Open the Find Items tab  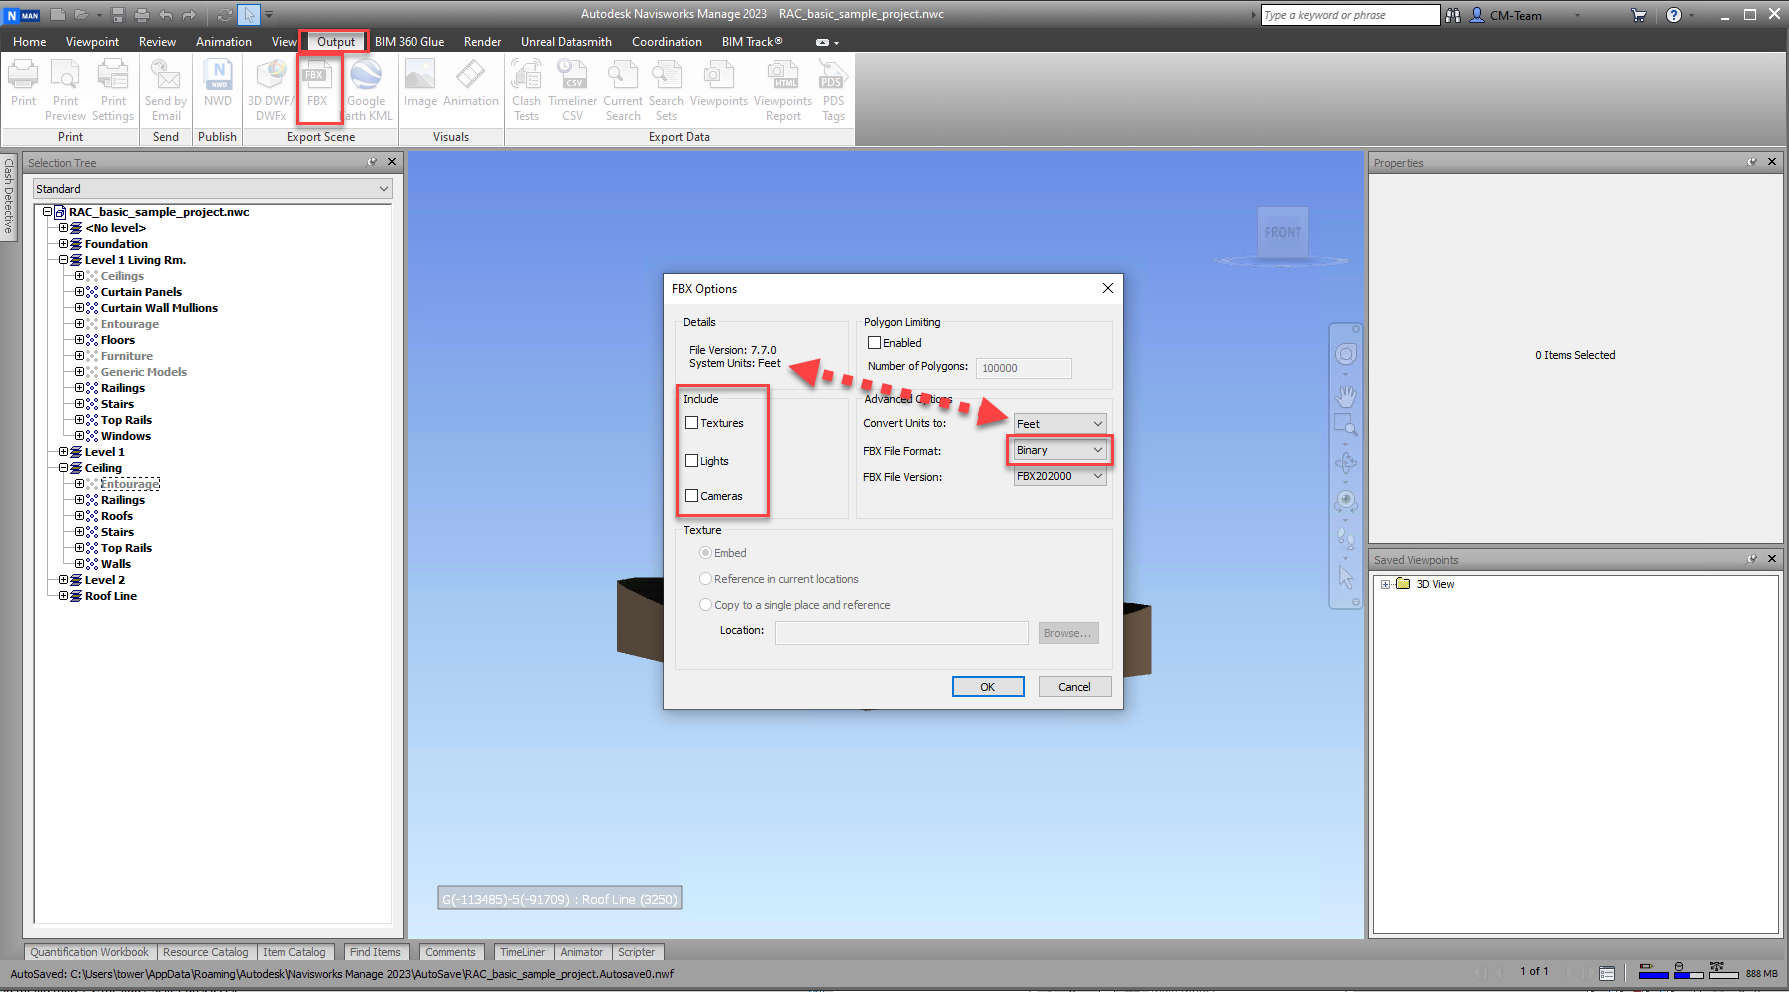click(375, 952)
